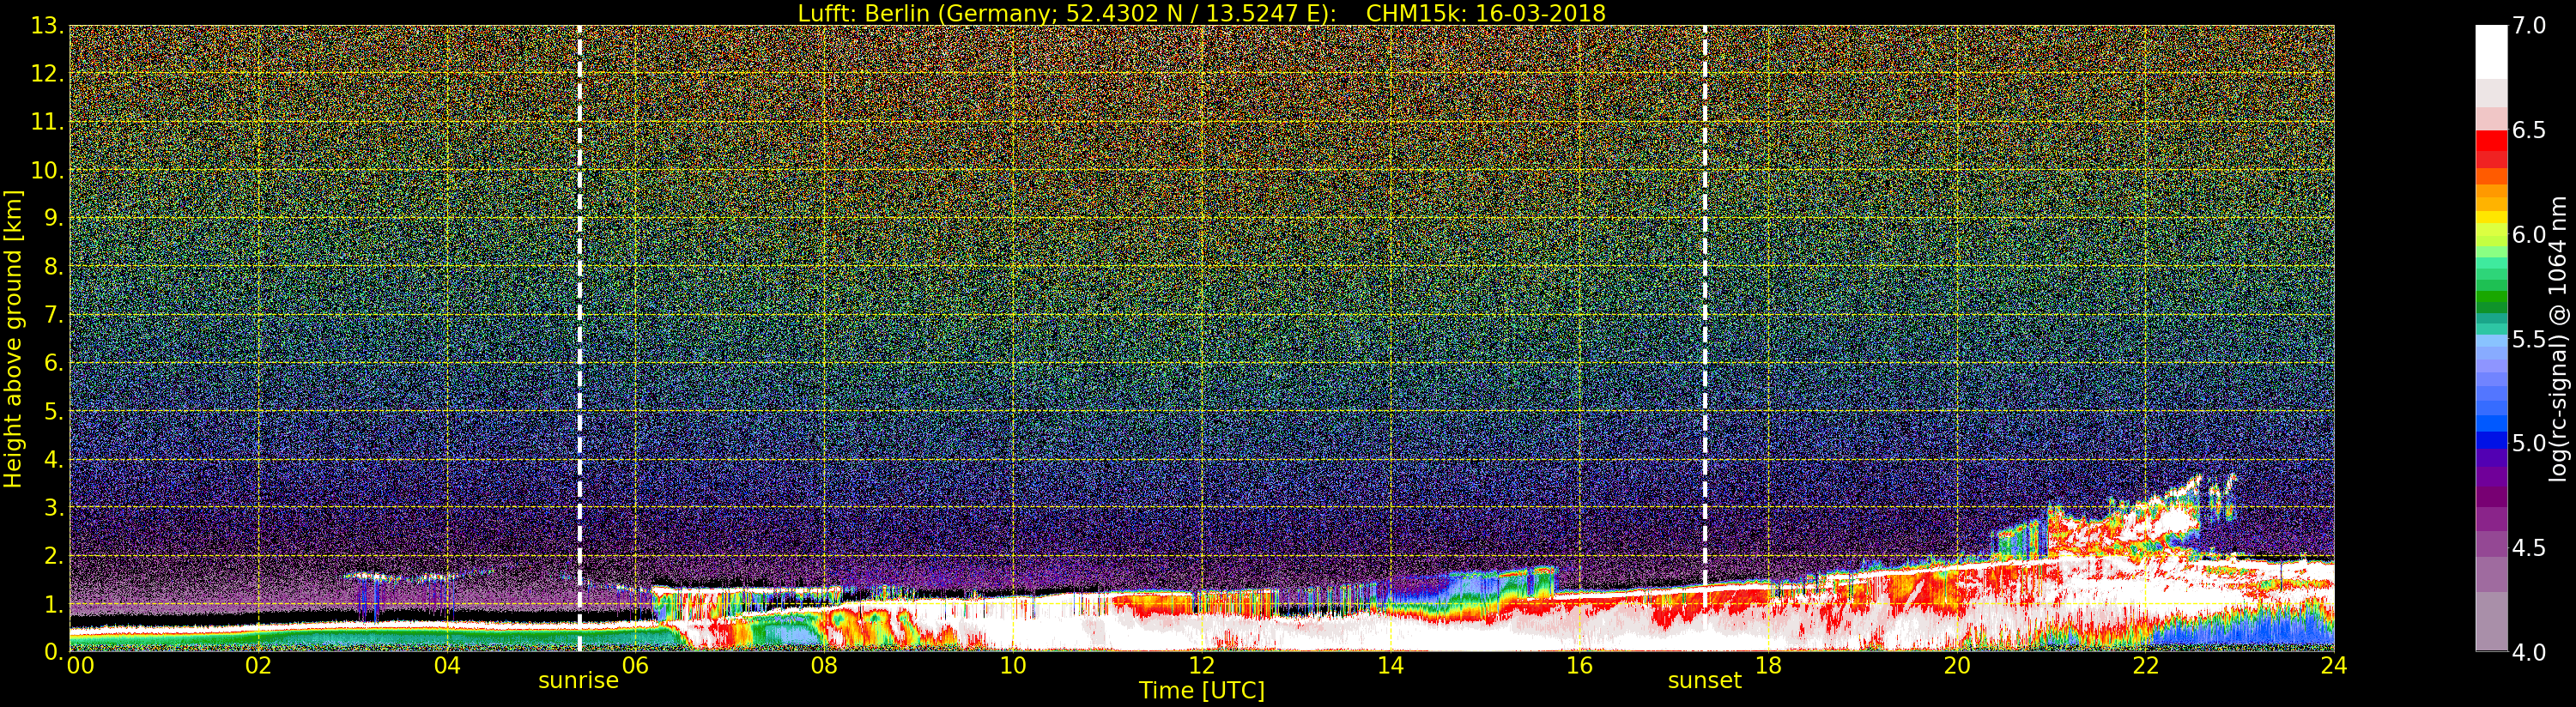Click the colorbar '5.0' value label
The image size is (2576, 707).
tap(2529, 443)
